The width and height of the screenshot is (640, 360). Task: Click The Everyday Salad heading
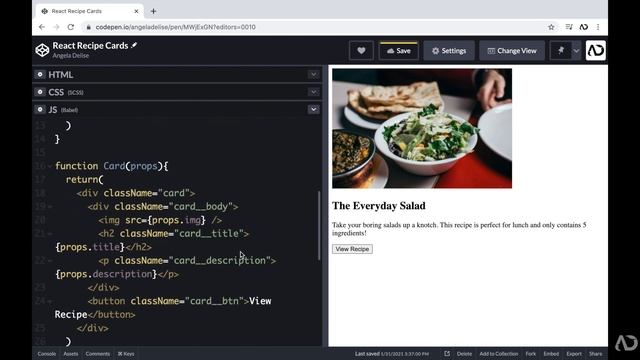pos(379,206)
